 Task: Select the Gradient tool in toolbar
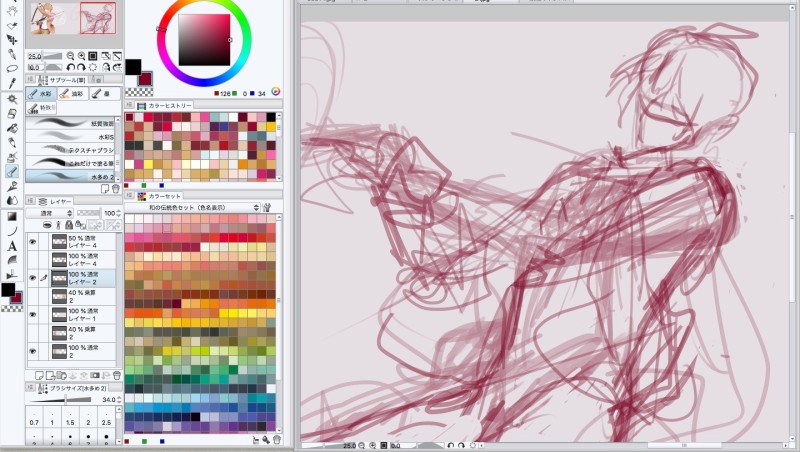(12, 217)
